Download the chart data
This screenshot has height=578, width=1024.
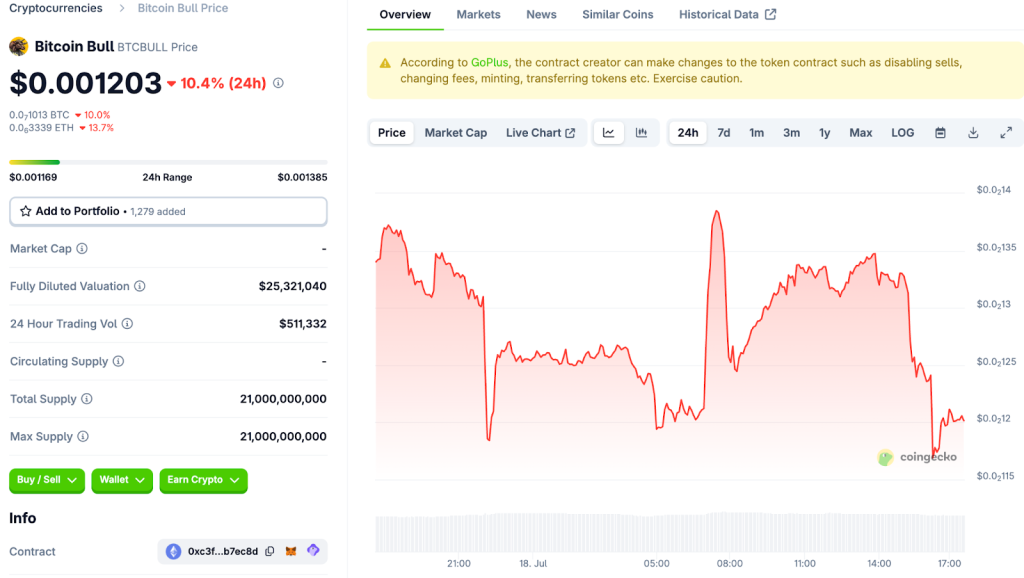coord(973,133)
